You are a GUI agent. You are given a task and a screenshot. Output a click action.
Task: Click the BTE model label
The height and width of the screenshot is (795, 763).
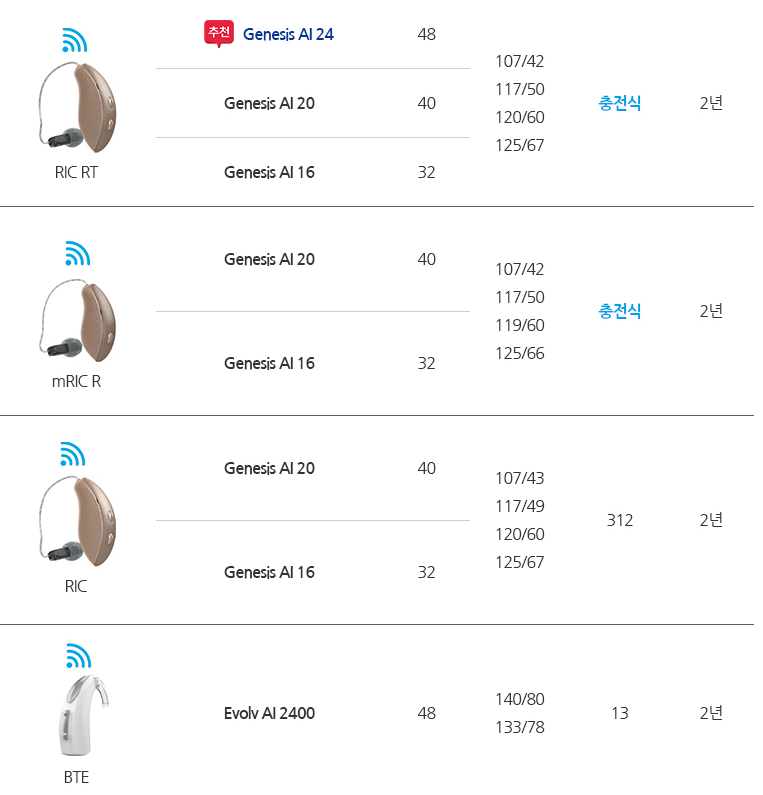pos(76,777)
